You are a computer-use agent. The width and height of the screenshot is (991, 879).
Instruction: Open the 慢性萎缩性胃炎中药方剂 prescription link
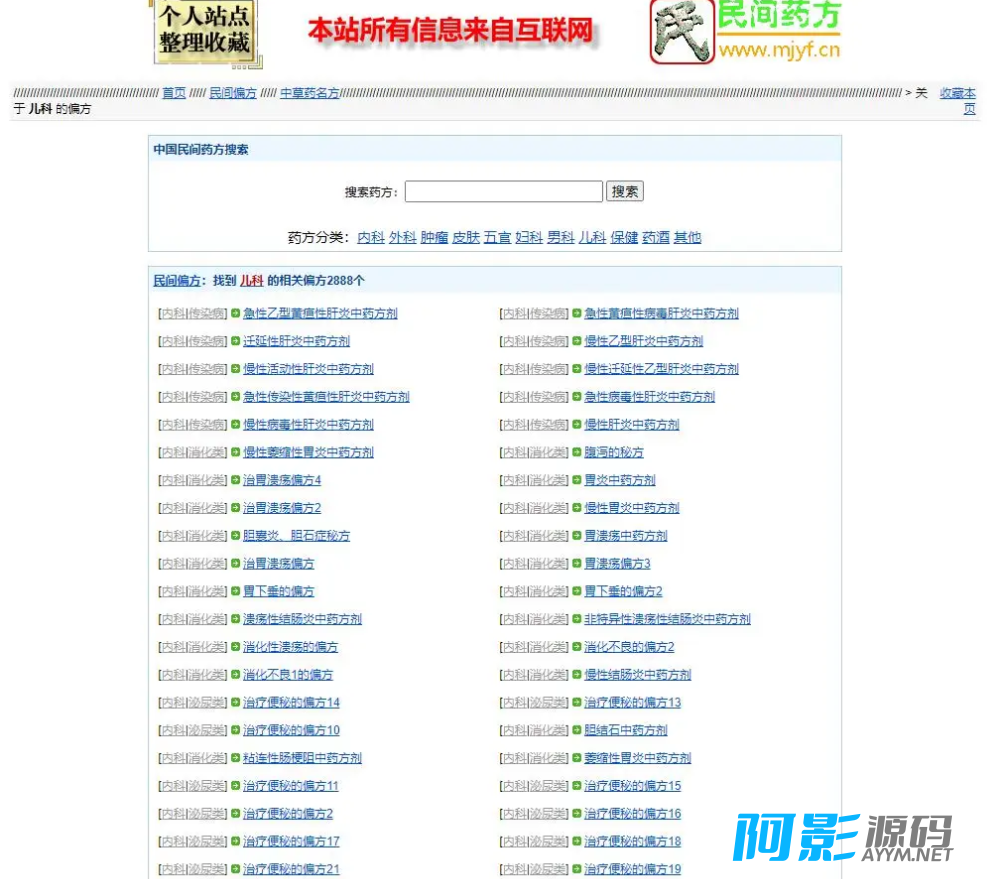308,452
